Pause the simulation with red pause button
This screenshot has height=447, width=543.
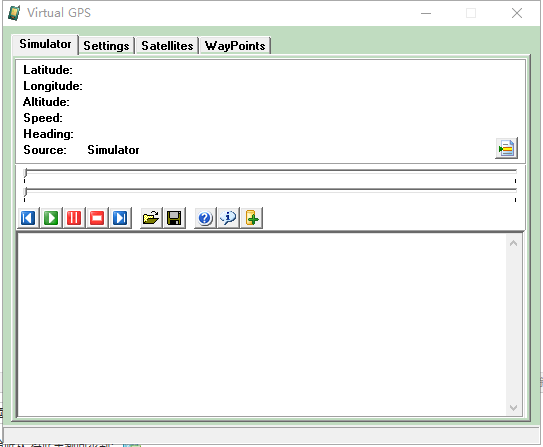[x=74, y=218]
